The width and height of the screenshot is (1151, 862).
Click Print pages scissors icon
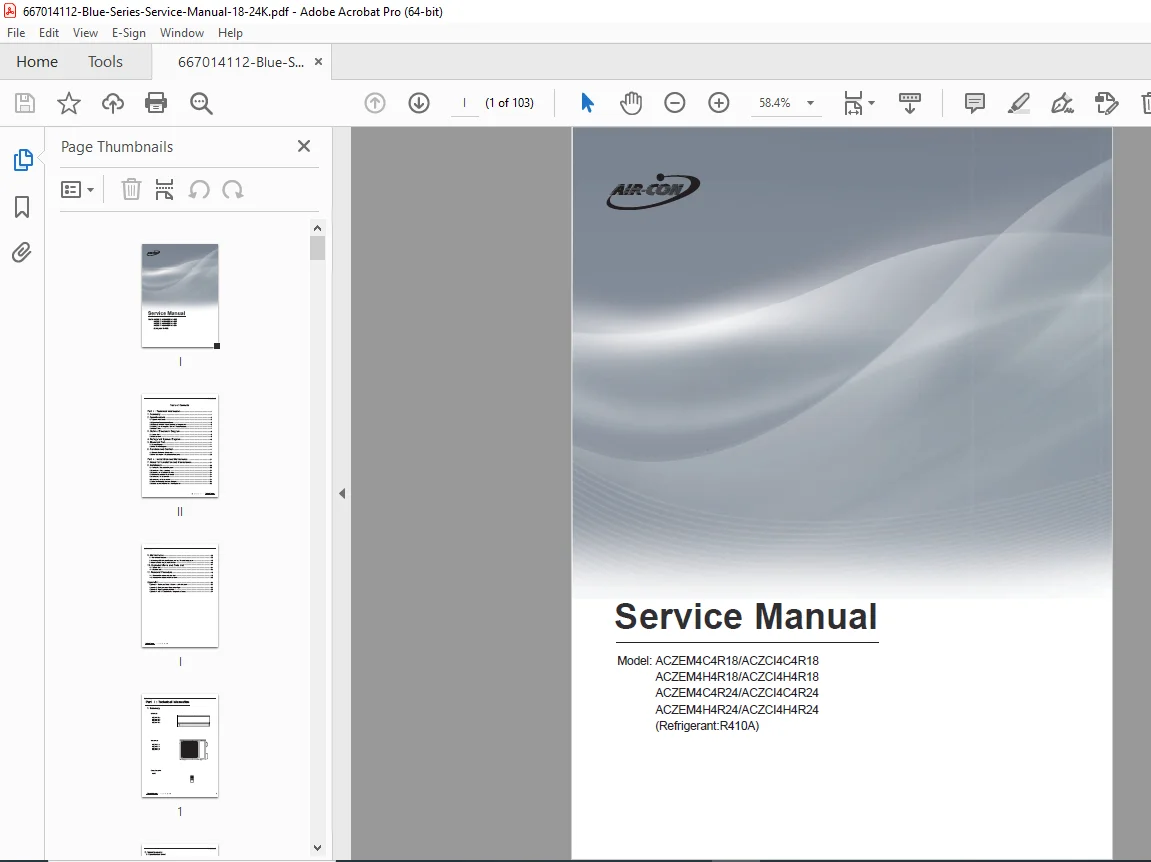pos(164,190)
